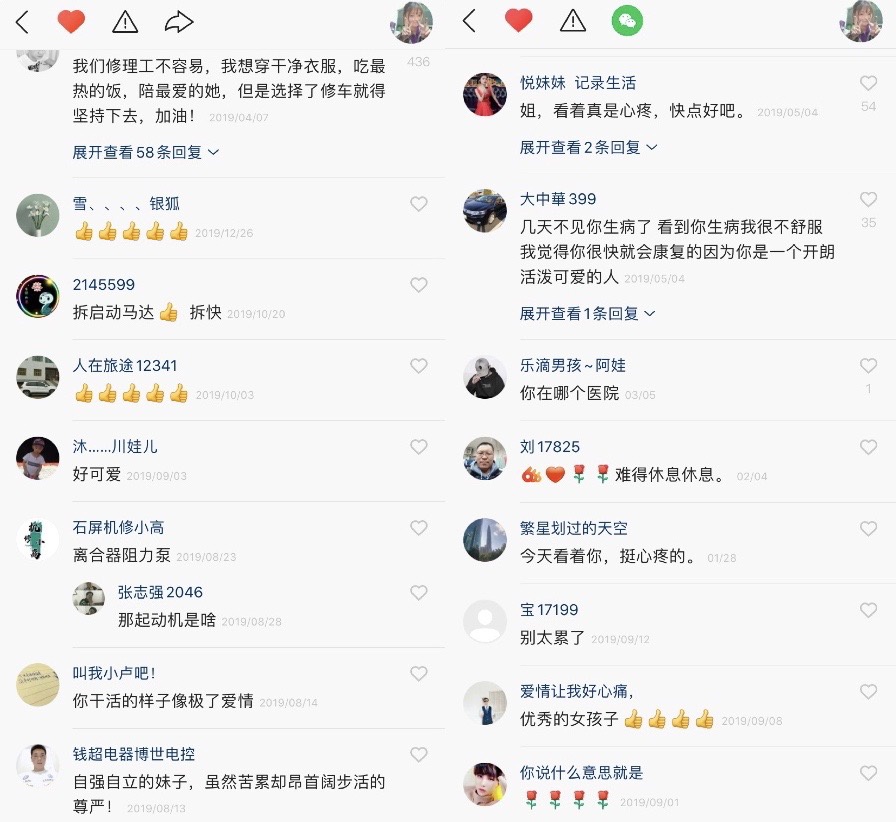Open username 大中華399
896x822 pixels.
[558, 199]
